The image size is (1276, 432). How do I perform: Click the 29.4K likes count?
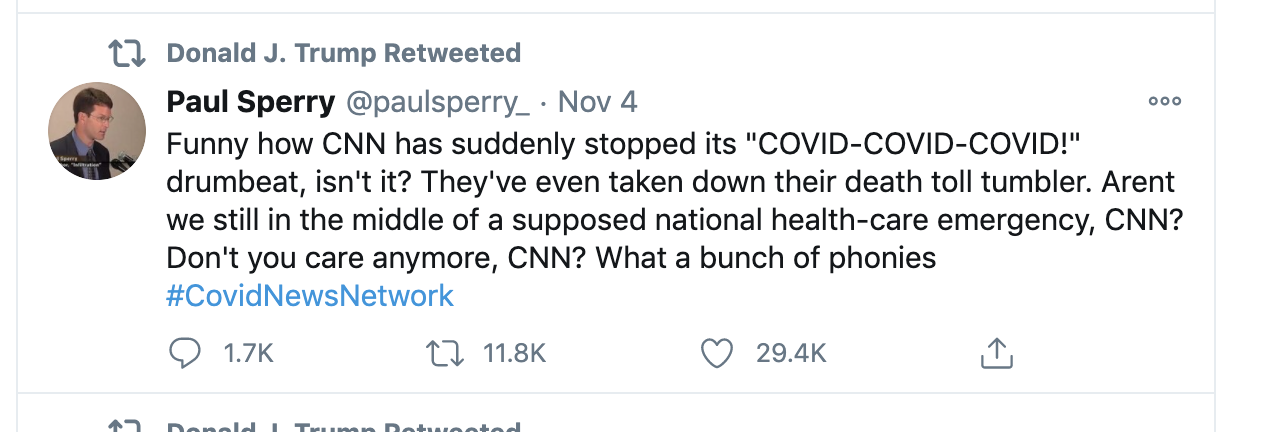tap(791, 352)
